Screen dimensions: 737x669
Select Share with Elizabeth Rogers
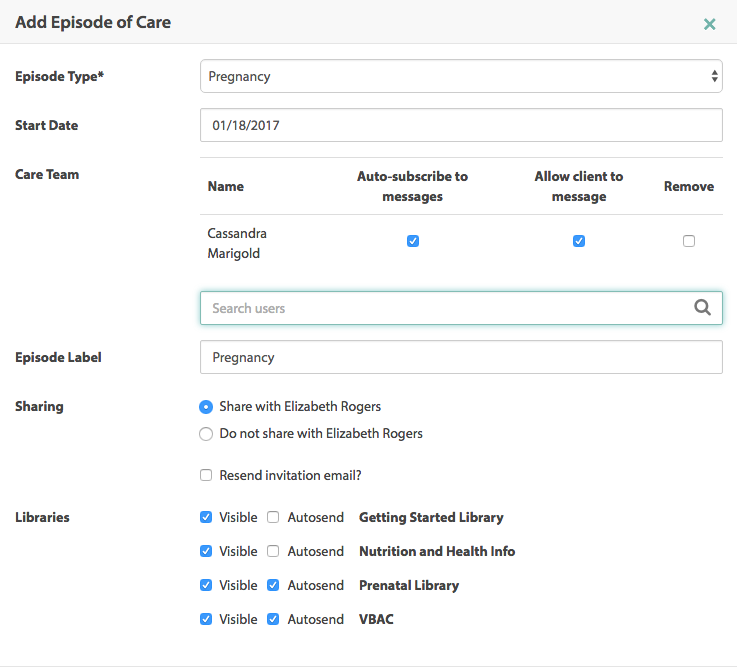(206, 407)
